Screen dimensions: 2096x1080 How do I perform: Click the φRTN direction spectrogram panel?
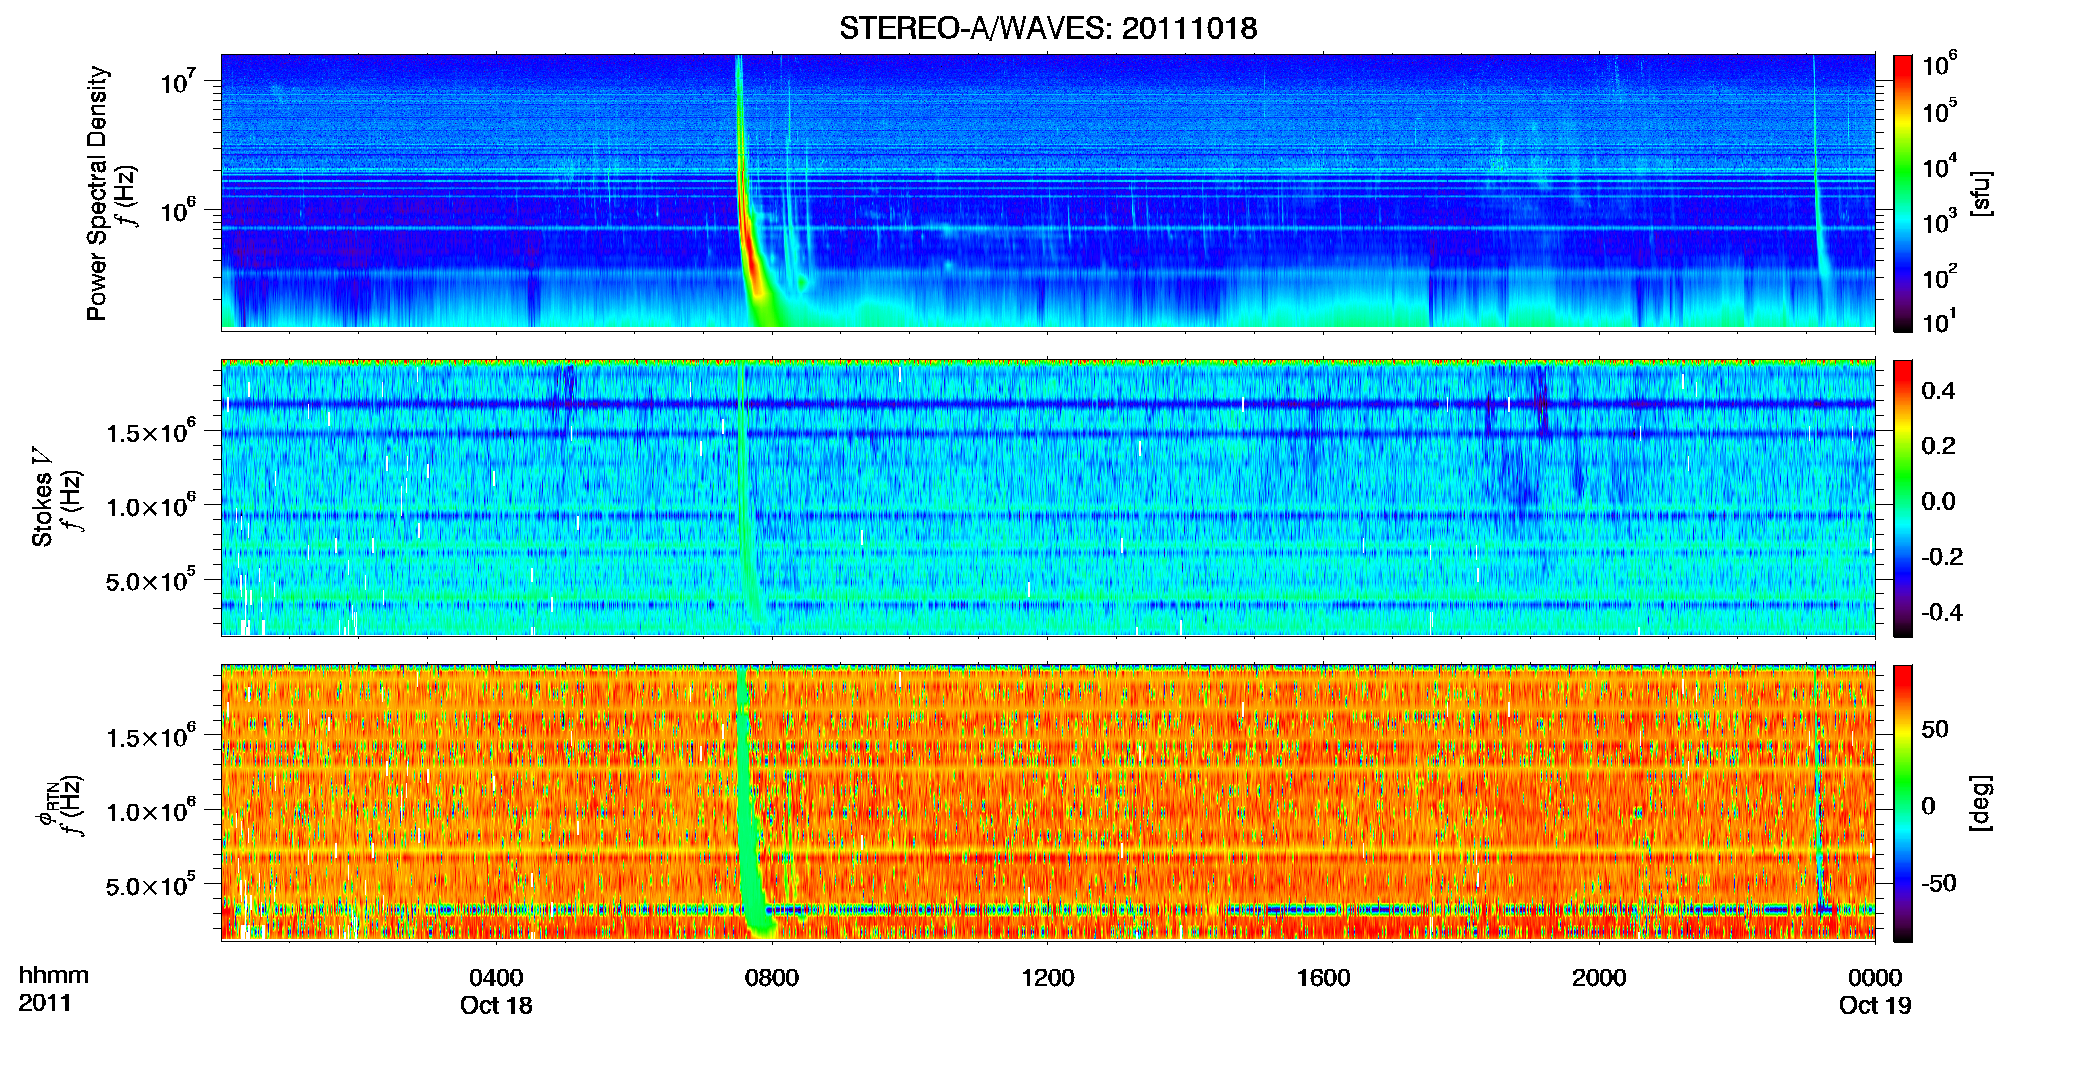[1048, 802]
